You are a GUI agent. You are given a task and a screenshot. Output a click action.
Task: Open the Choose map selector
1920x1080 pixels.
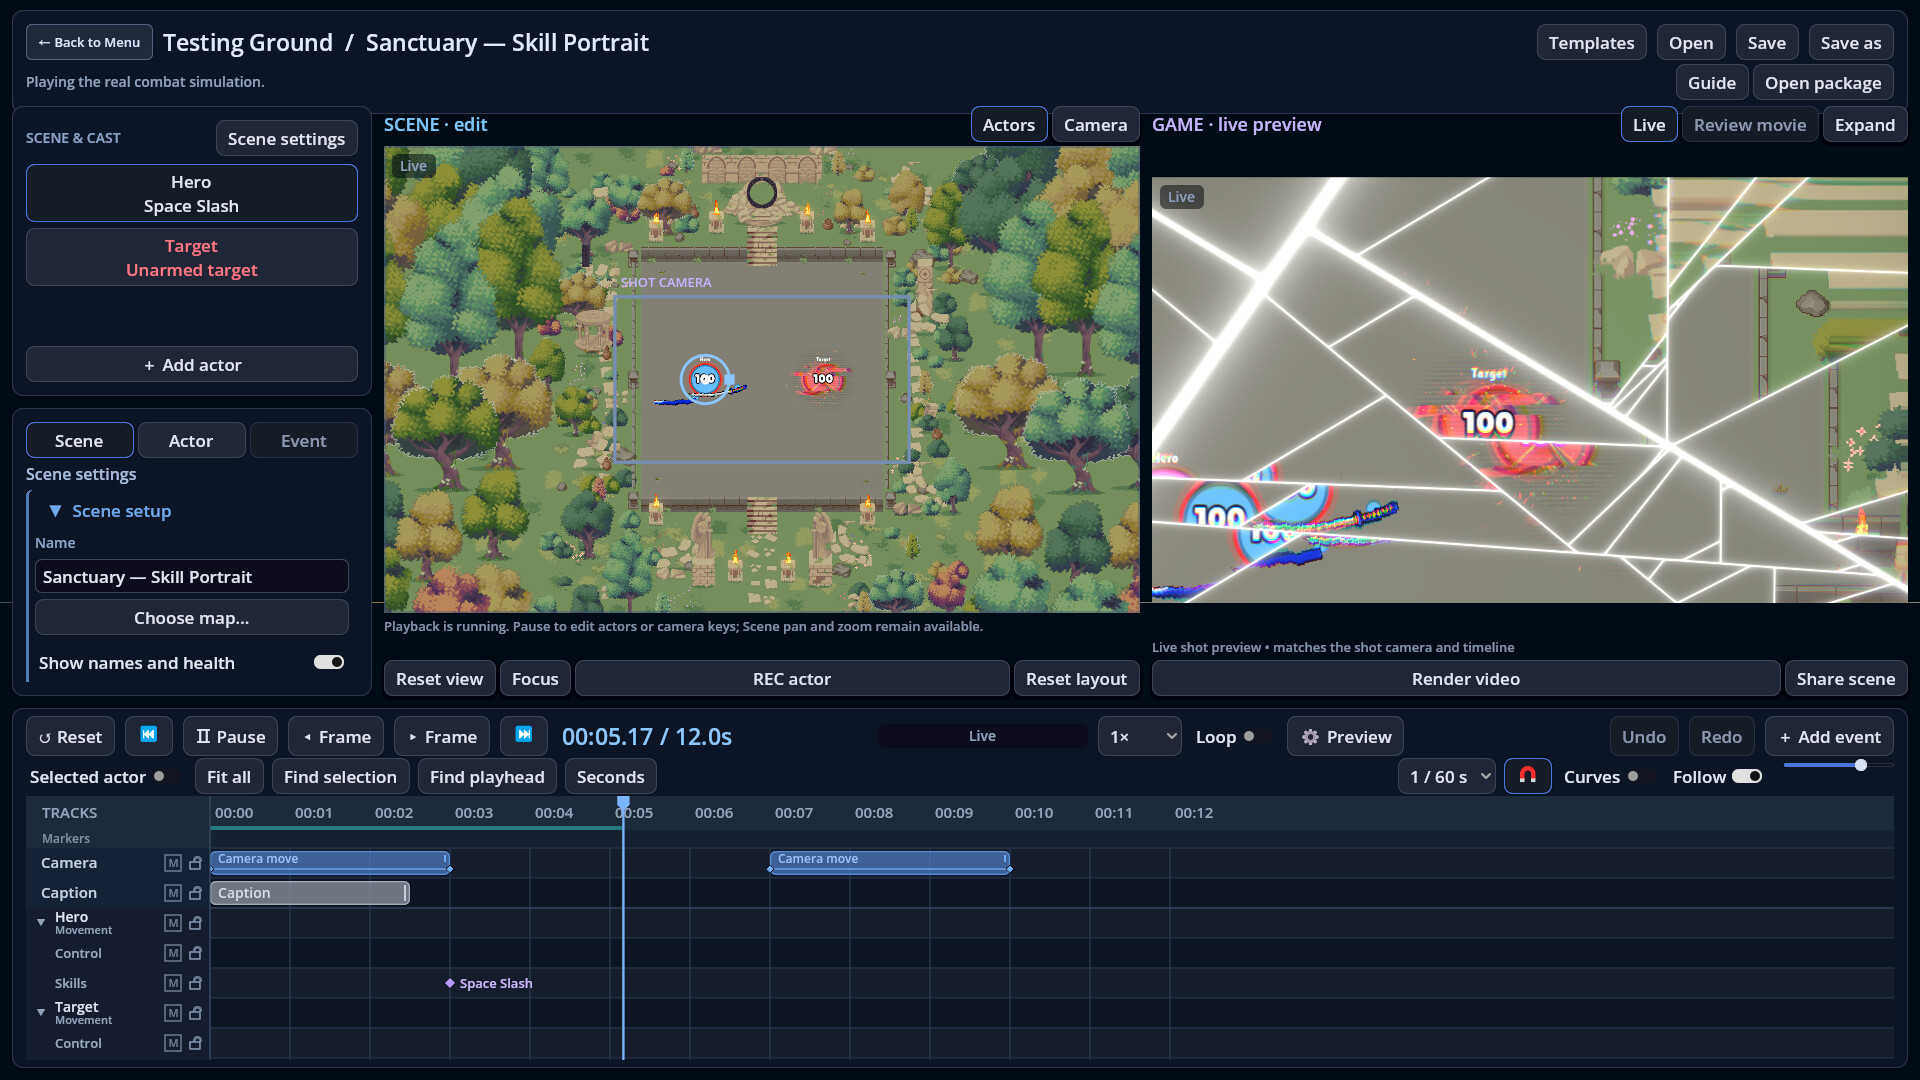[192, 618]
